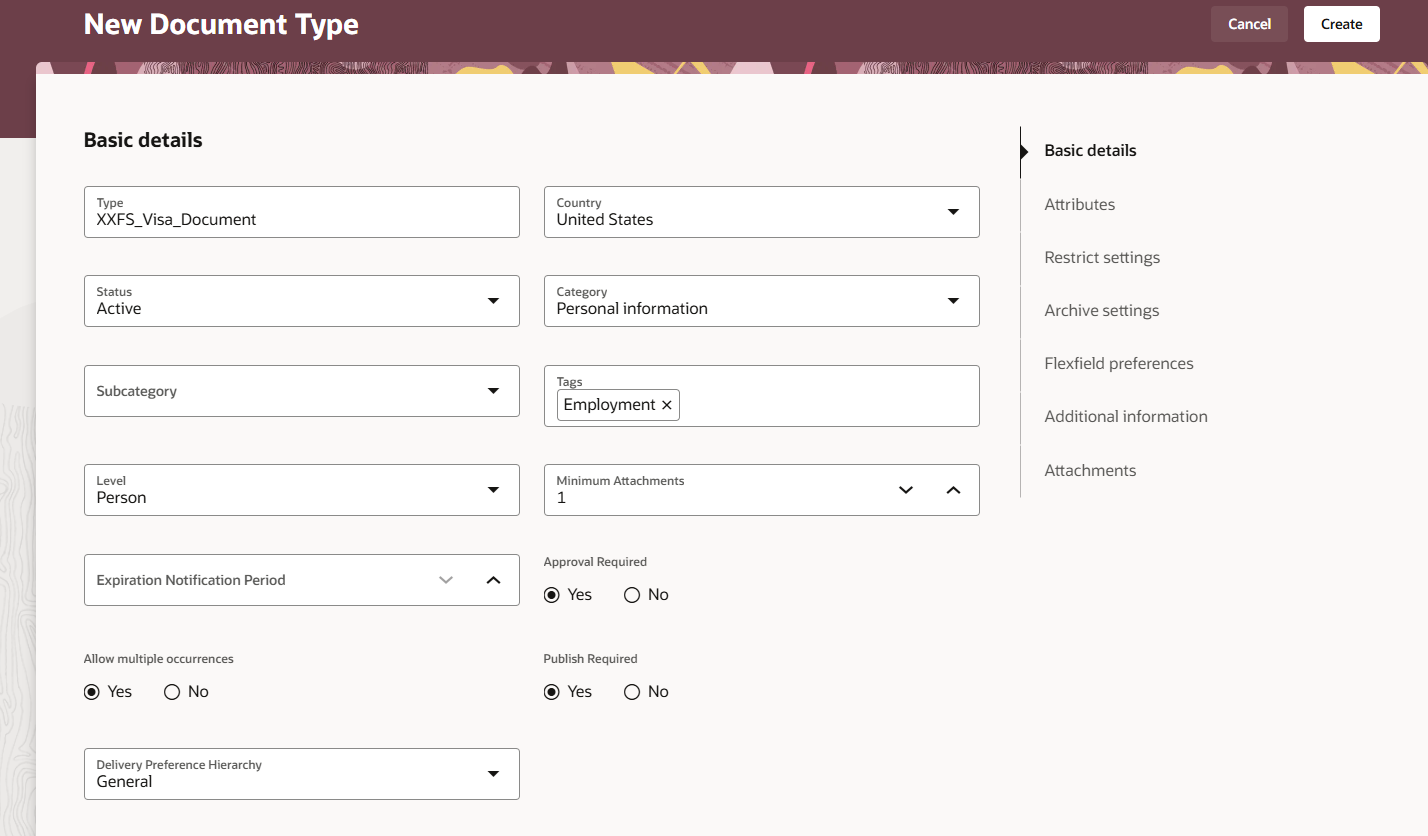The height and width of the screenshot is (836, 1428).
Task: Decrease Minimum Attachments with the down chevron
Action: [906, 490]
